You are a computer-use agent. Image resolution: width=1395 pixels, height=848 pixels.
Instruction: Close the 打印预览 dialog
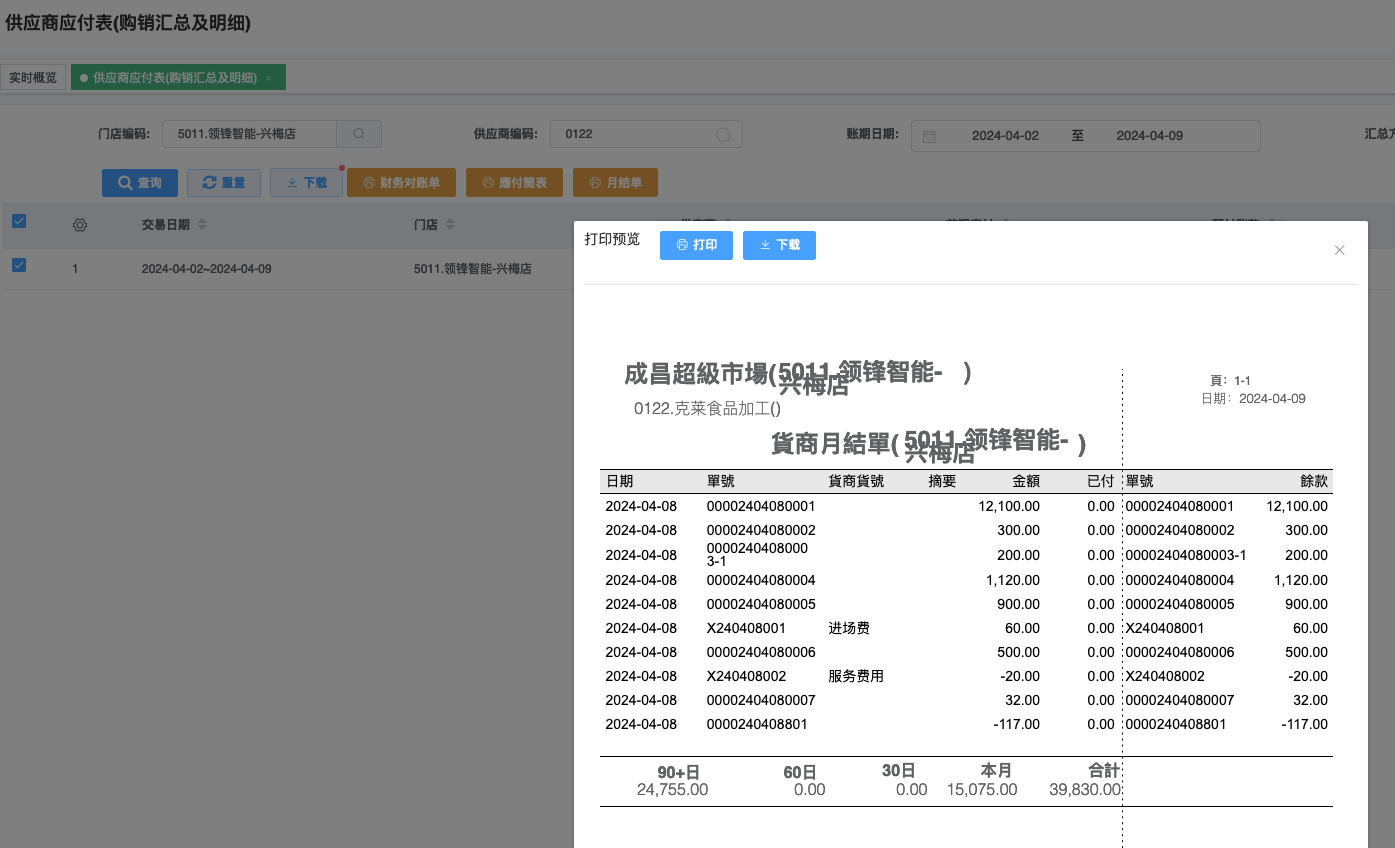pyautogui.click(x=1339, y=250)
